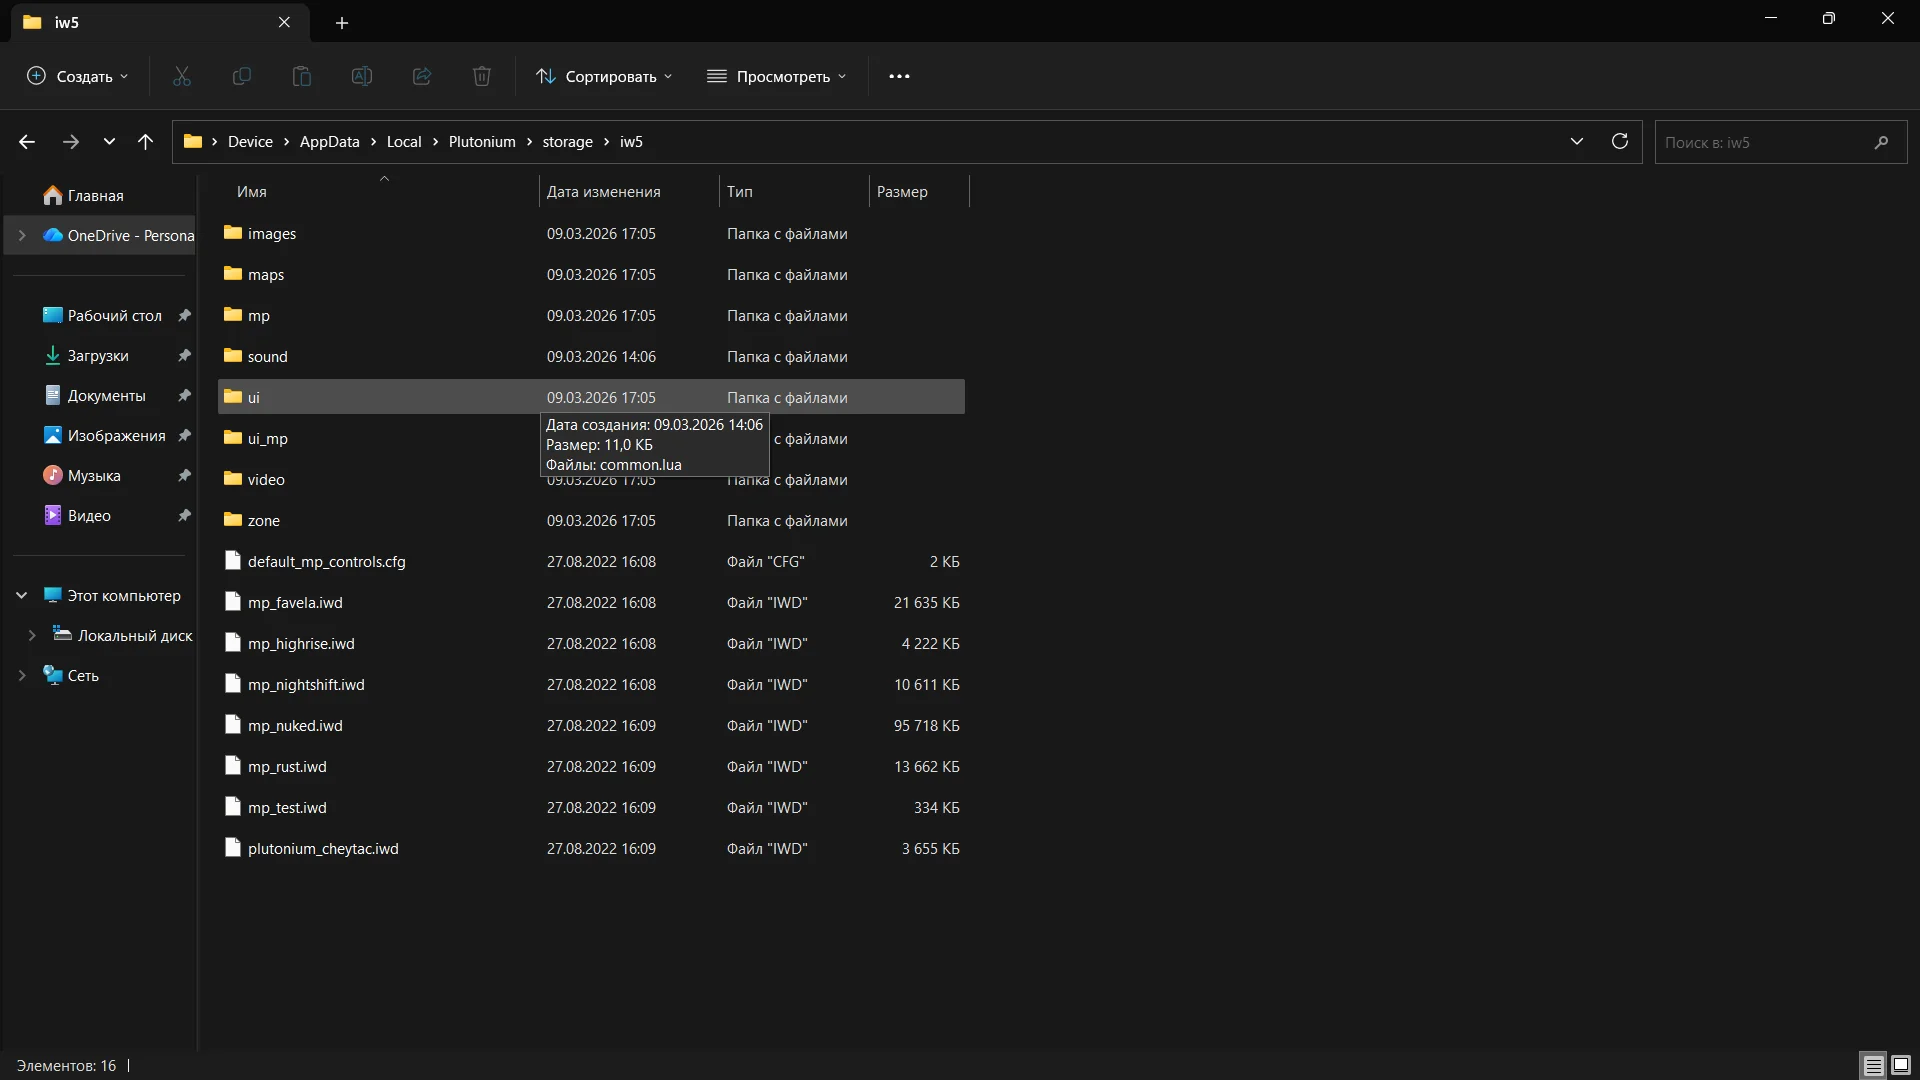This screenshot has height=1080, width=1920.
Task: Switch to details view layout icon
Action: click(1873, 1065)
